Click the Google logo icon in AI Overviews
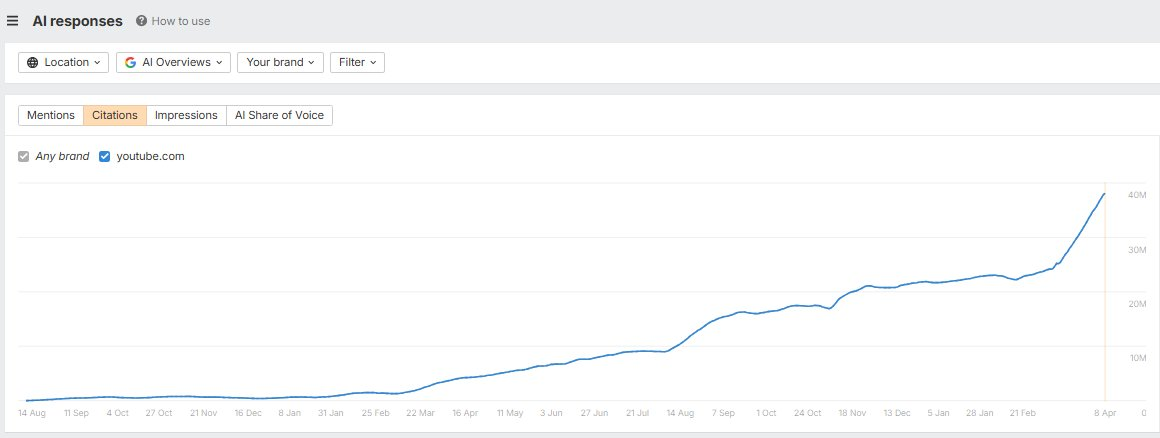The height and width of the screenshot is (438, 1160). [131, 62]
